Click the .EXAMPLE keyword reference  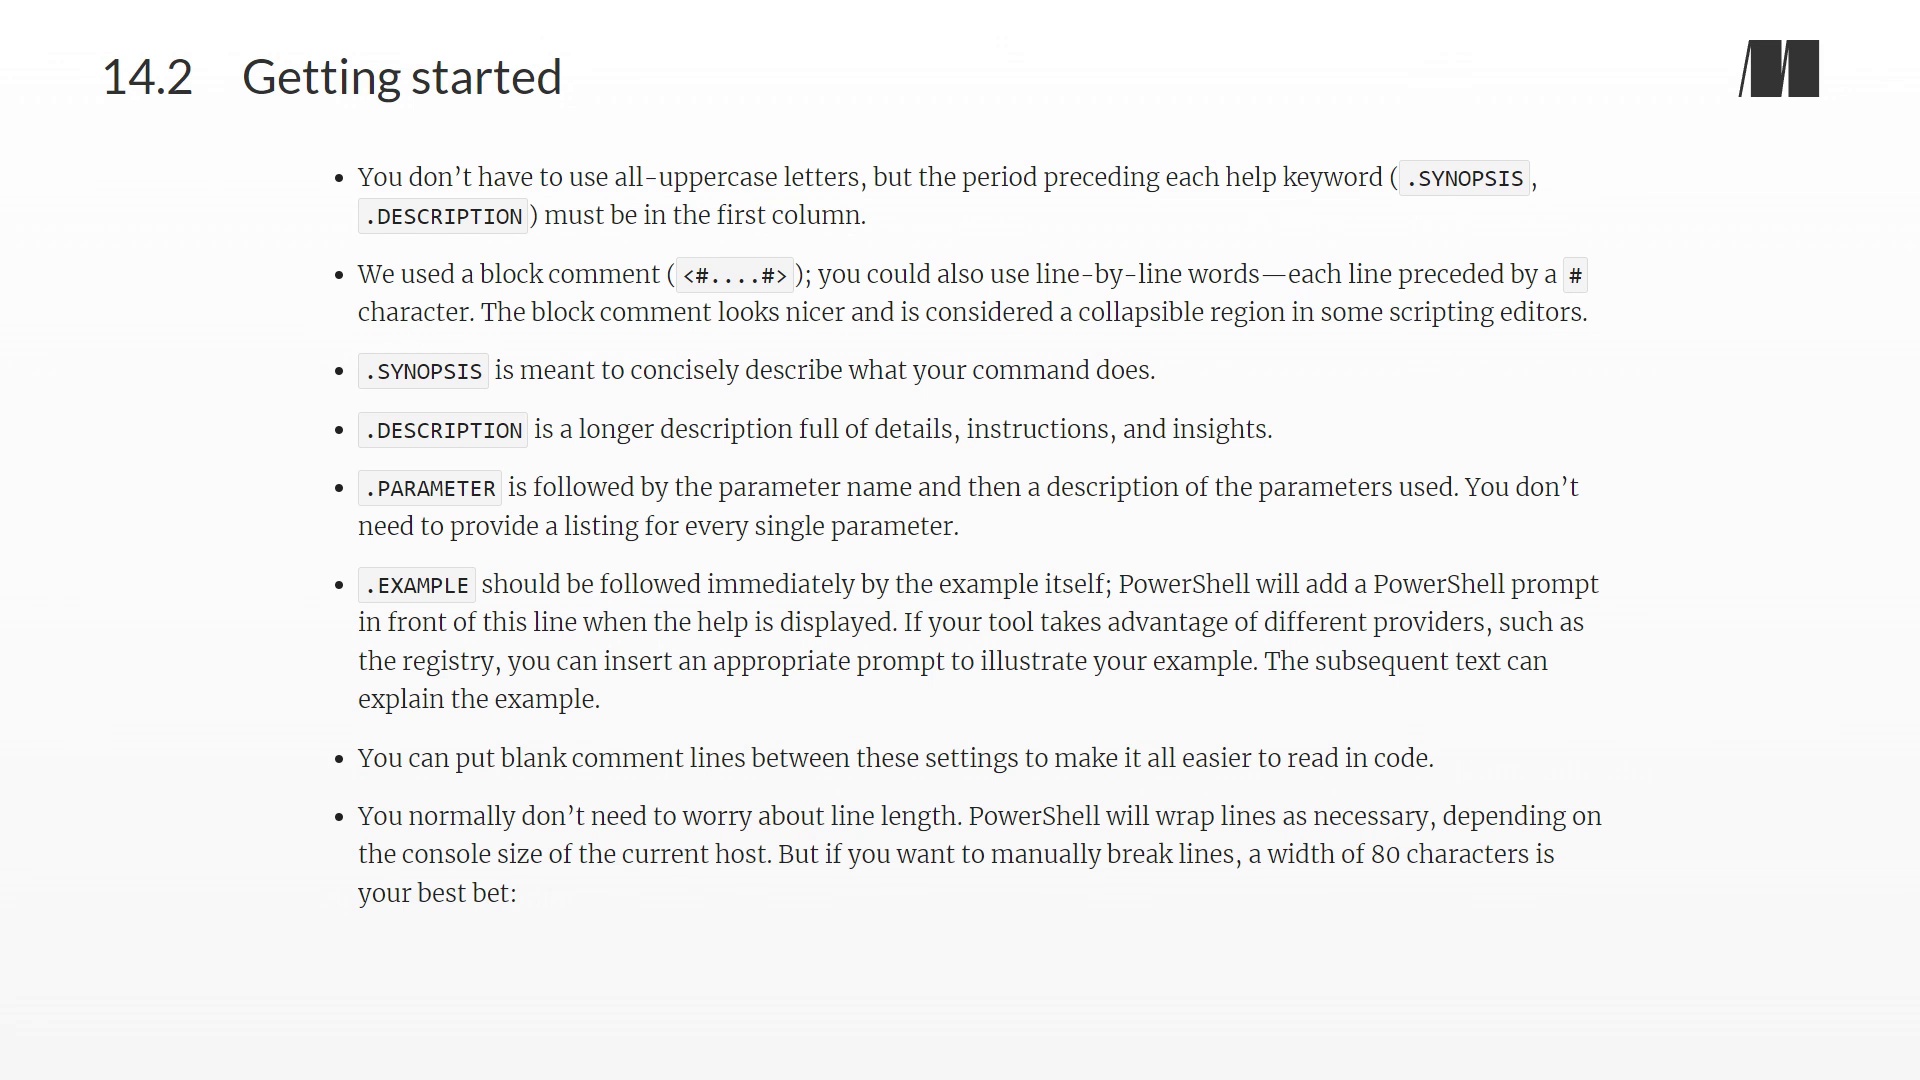[414, 584]
